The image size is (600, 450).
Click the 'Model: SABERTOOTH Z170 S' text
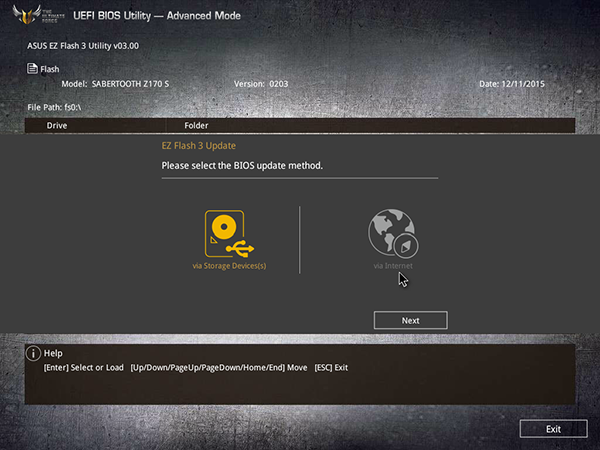[x=115, y=84]
